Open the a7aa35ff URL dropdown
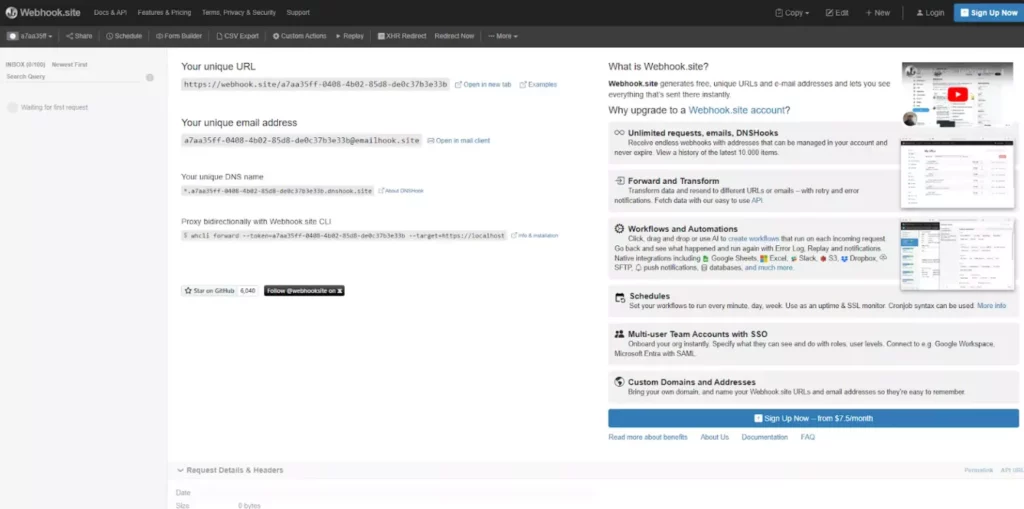1024x509 pixels. pyautogui.click(x=31, y=36)
